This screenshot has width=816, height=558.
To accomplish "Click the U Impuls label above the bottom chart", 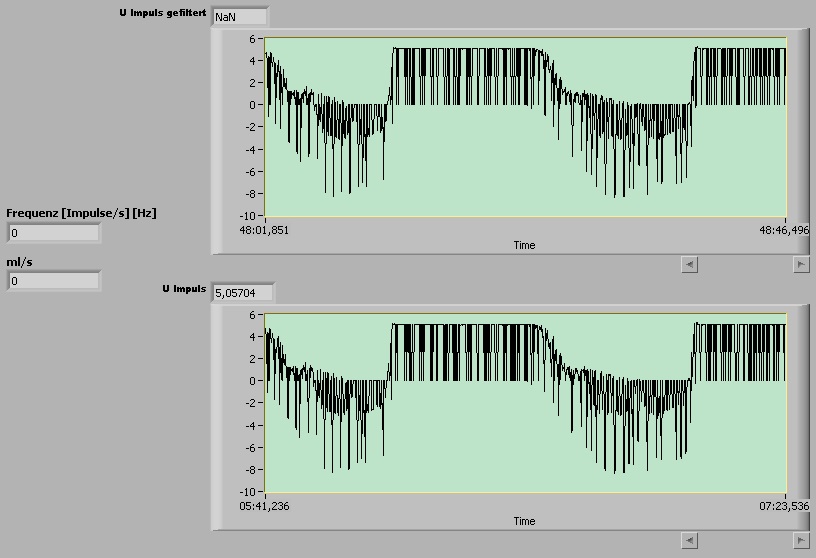I will tap(184, 289).
